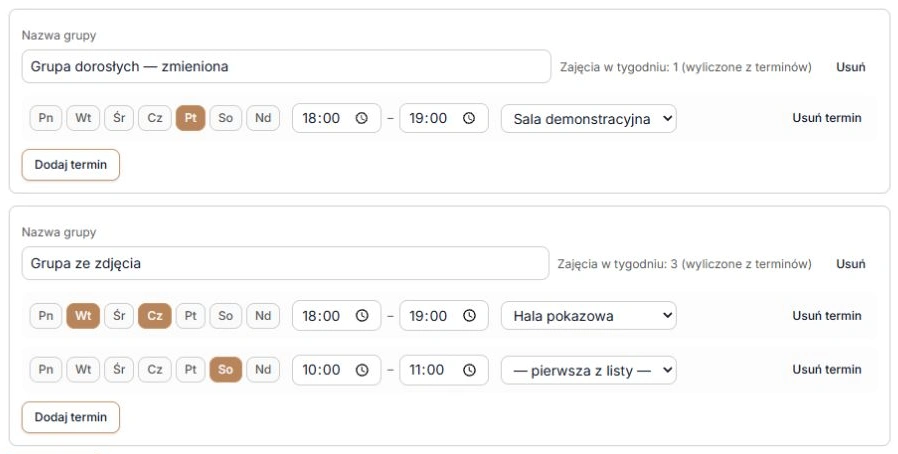This screenshot has height=454, width=898.
Task: Toggle So day in Hala pokazowa row
Action: (226, 315)
